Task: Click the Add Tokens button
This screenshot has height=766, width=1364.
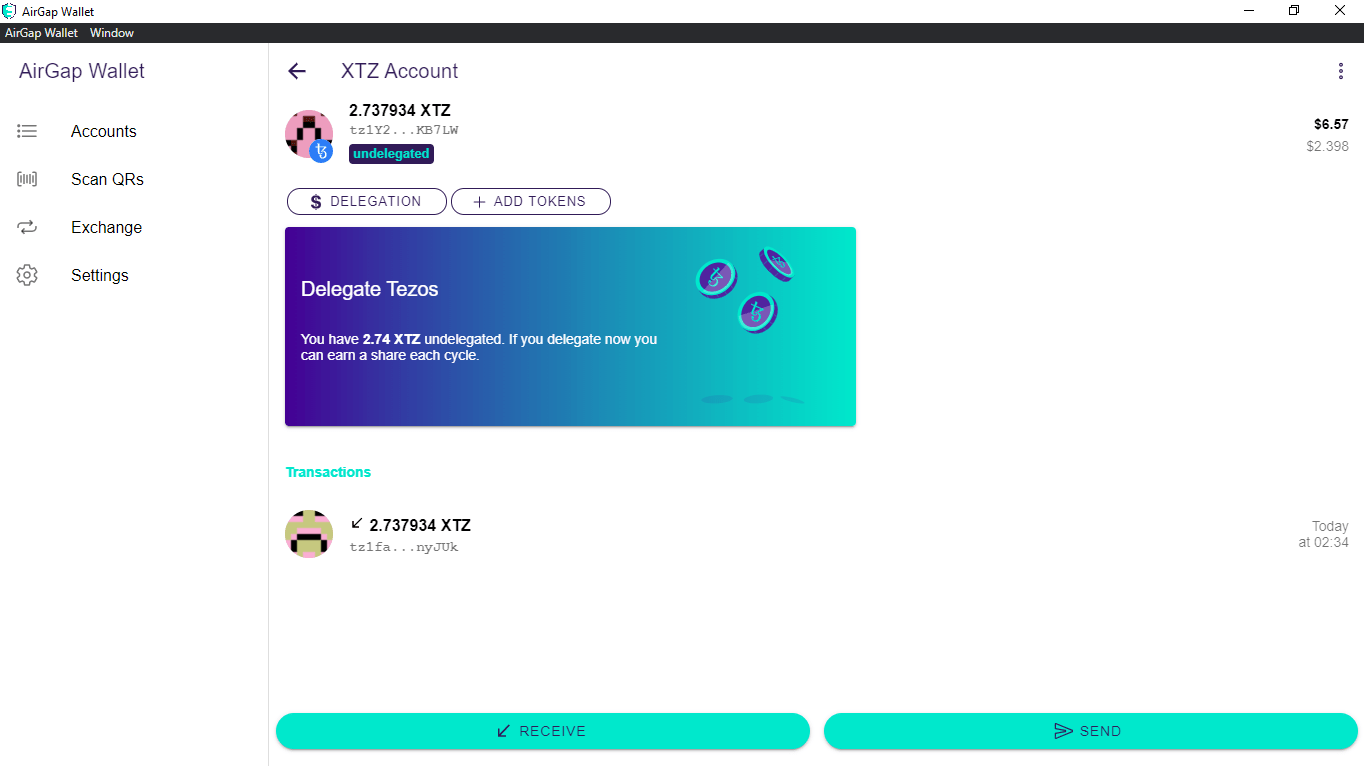Action: pos(531,201)
